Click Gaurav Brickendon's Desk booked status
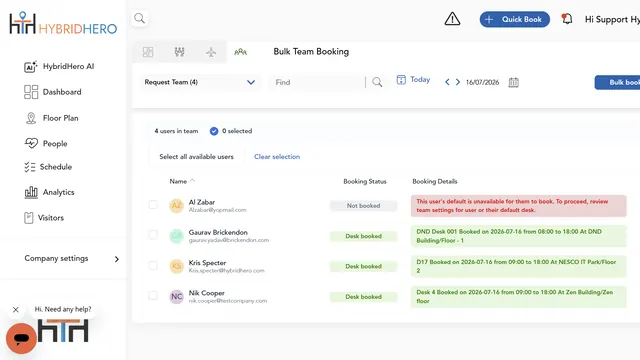640x360 pixels. (x=363, y=236)
